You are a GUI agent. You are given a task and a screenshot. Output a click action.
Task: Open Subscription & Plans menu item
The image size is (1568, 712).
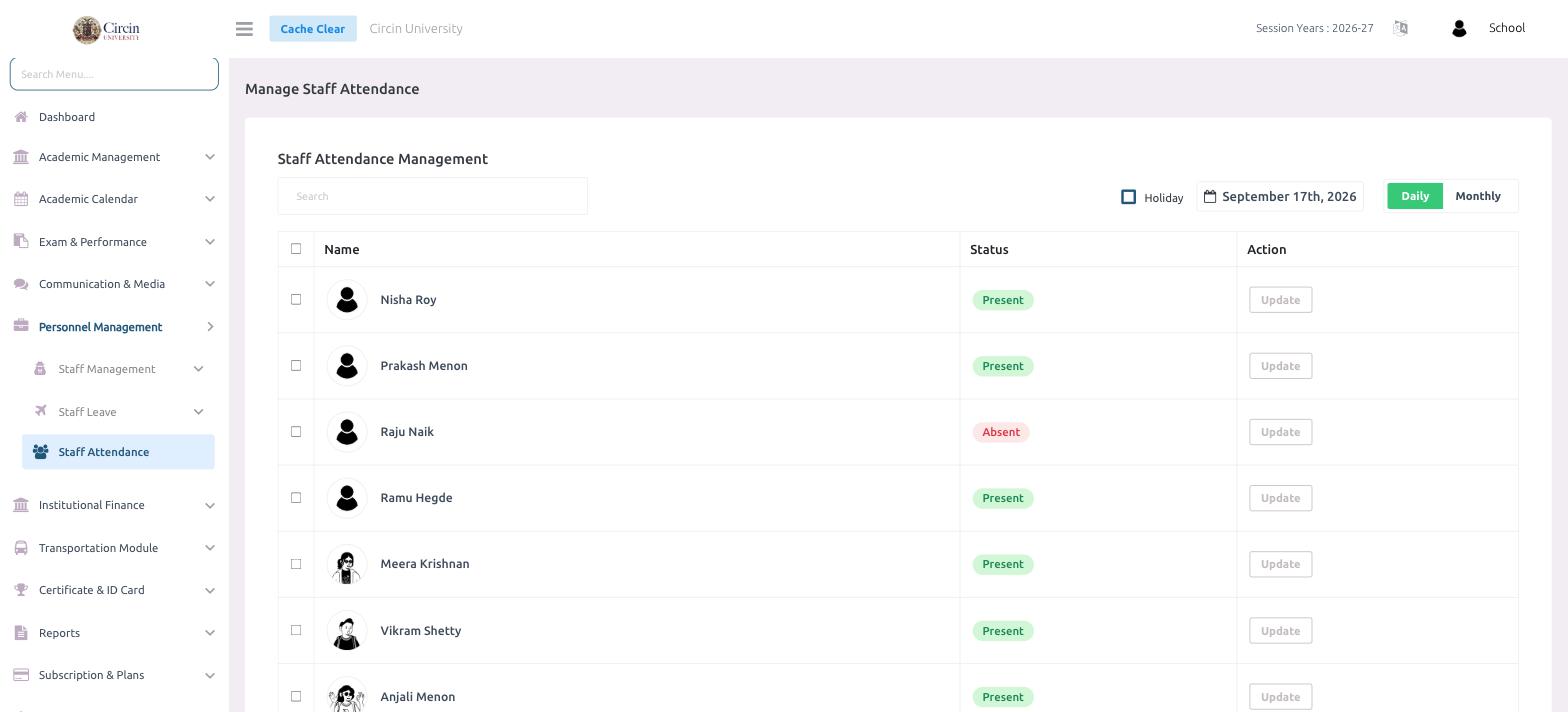pyautogui.click(x=114, y=675)
